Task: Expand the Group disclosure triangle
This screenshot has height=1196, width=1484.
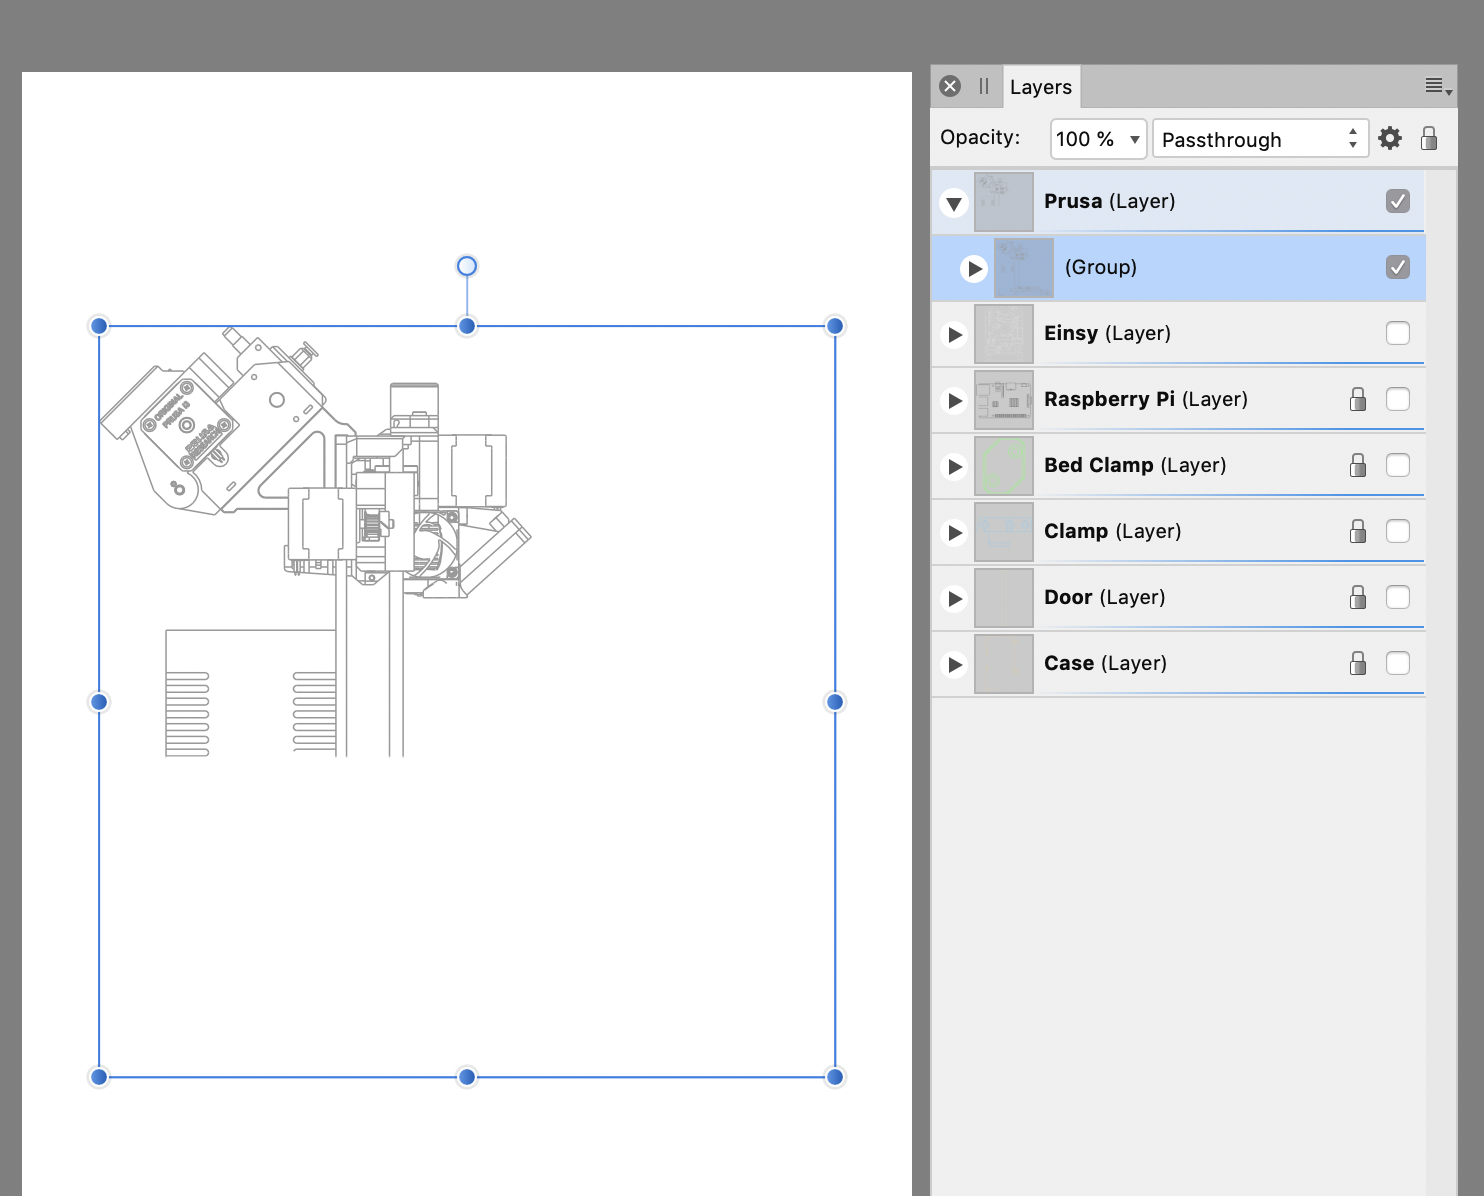Action: coord(974,269)
